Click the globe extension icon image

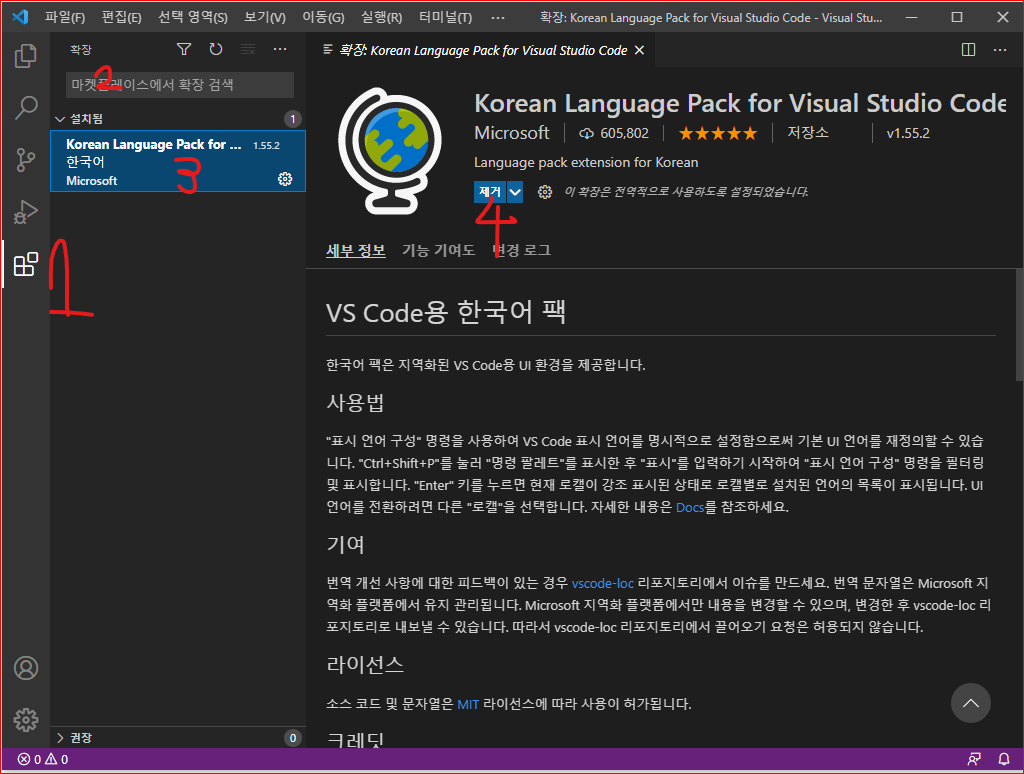390,151
